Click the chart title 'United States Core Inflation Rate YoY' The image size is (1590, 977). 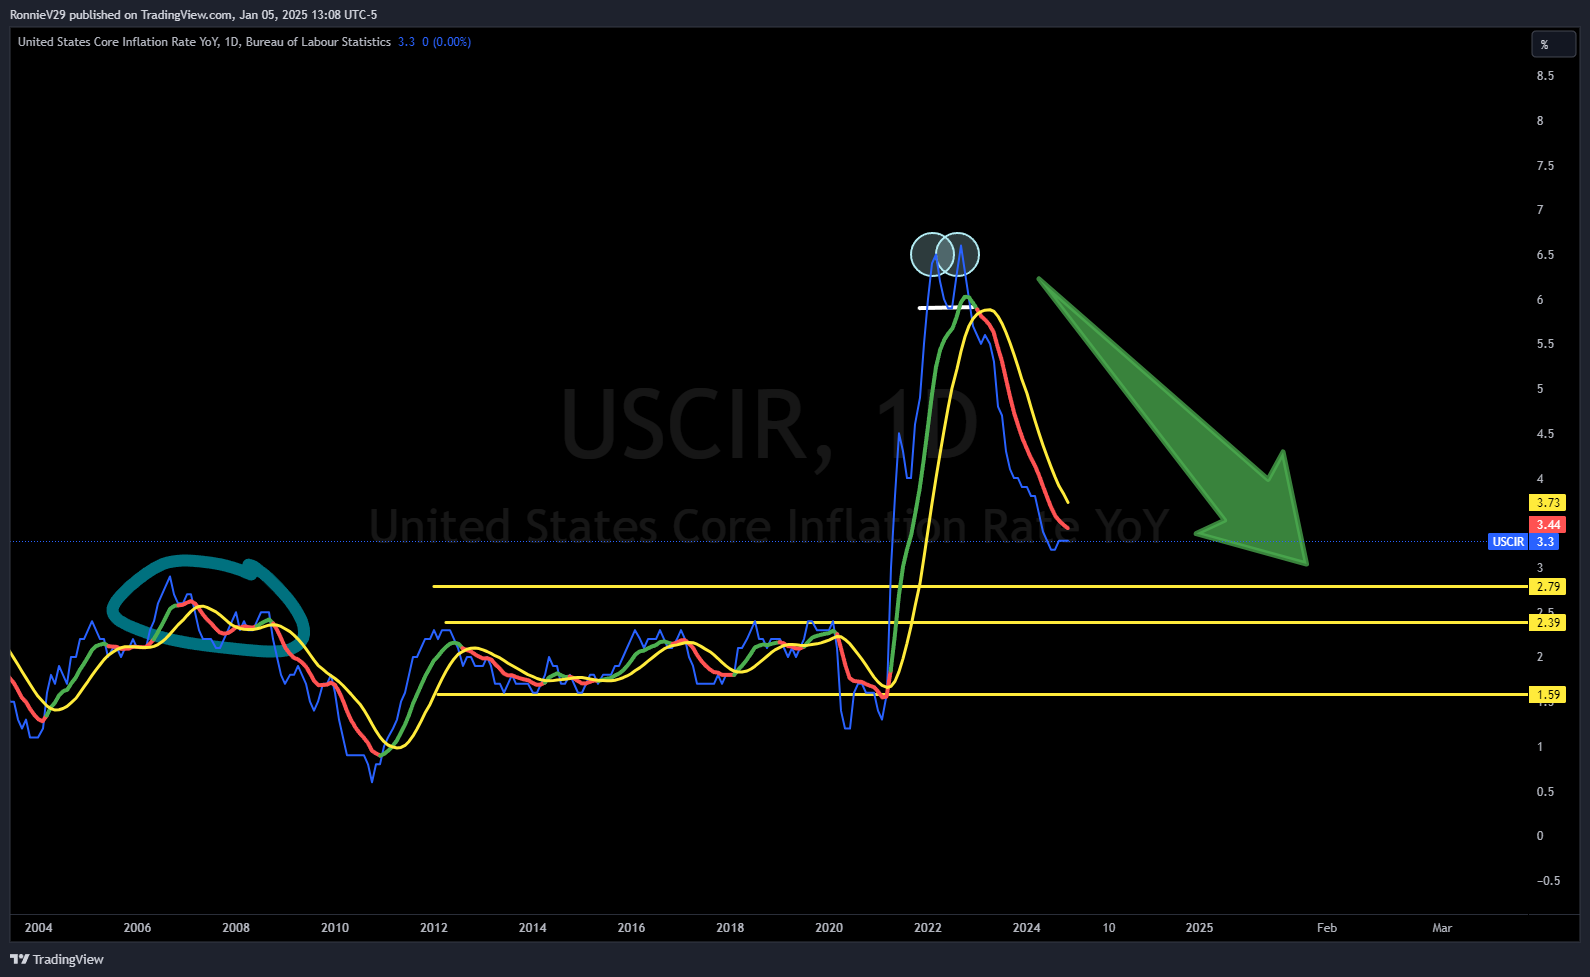coord(118,42)
